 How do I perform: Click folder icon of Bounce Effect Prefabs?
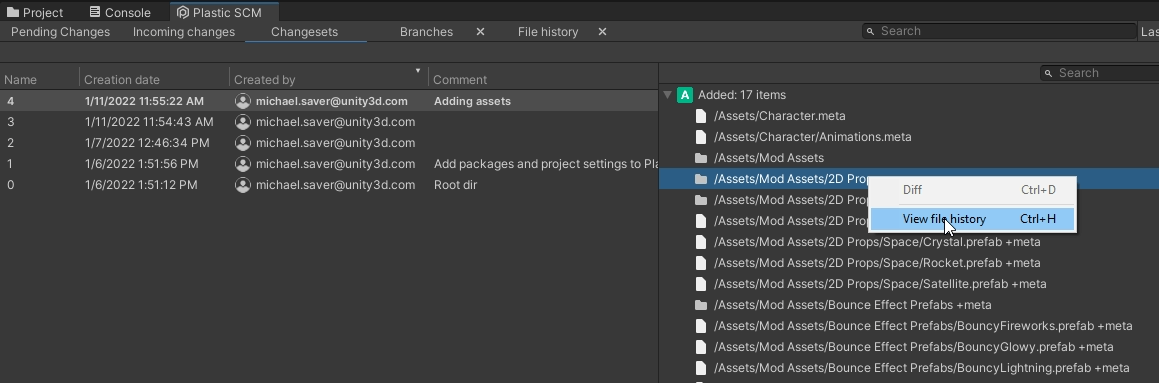[701, 305]
